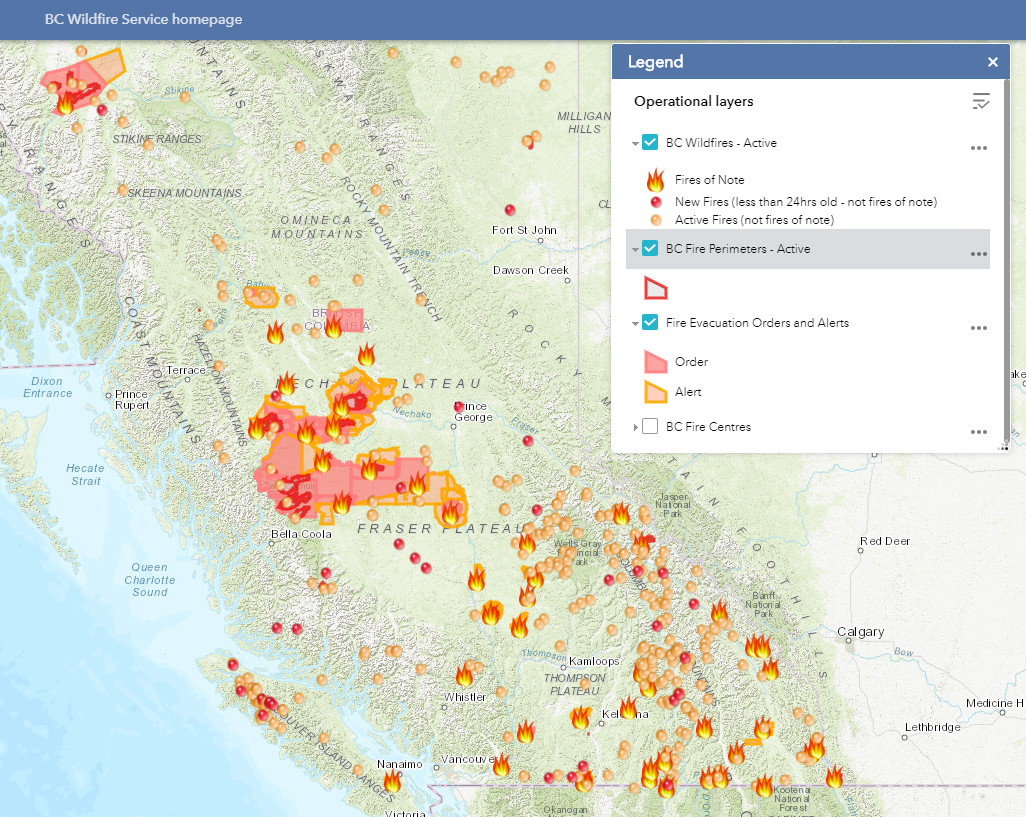1026x817 pixels.
Task: Click the fire of note marker beside Nanaimo
Action: [392, 781]
